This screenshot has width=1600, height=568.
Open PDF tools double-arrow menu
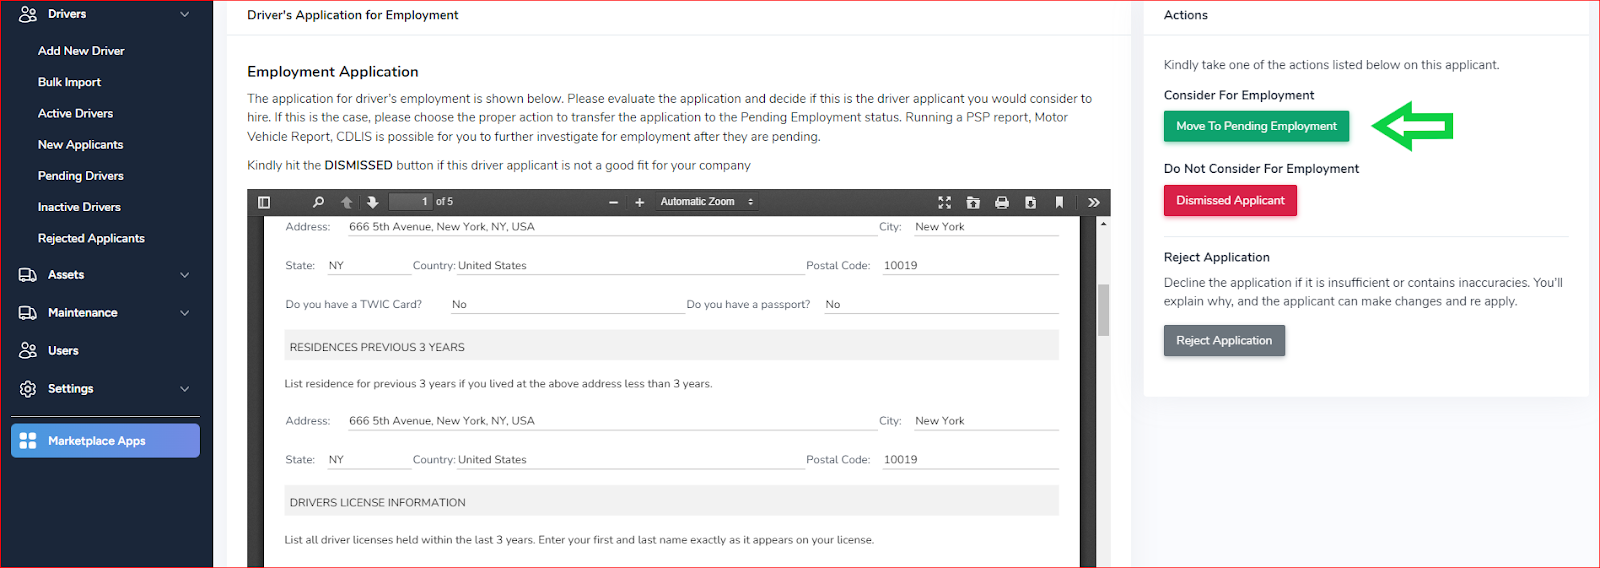1094,202
